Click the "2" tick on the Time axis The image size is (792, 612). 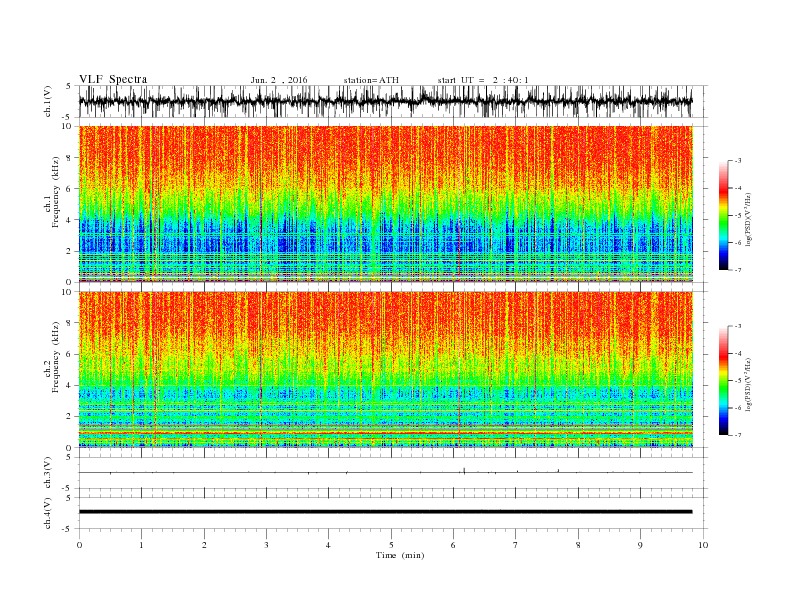click(x=204, y=545)
